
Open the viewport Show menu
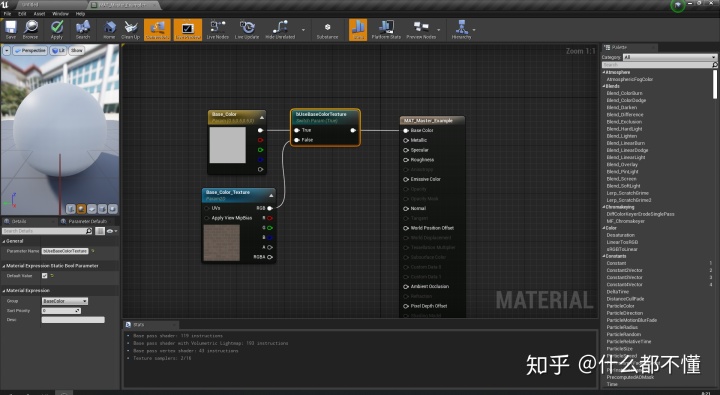point(77,51)
